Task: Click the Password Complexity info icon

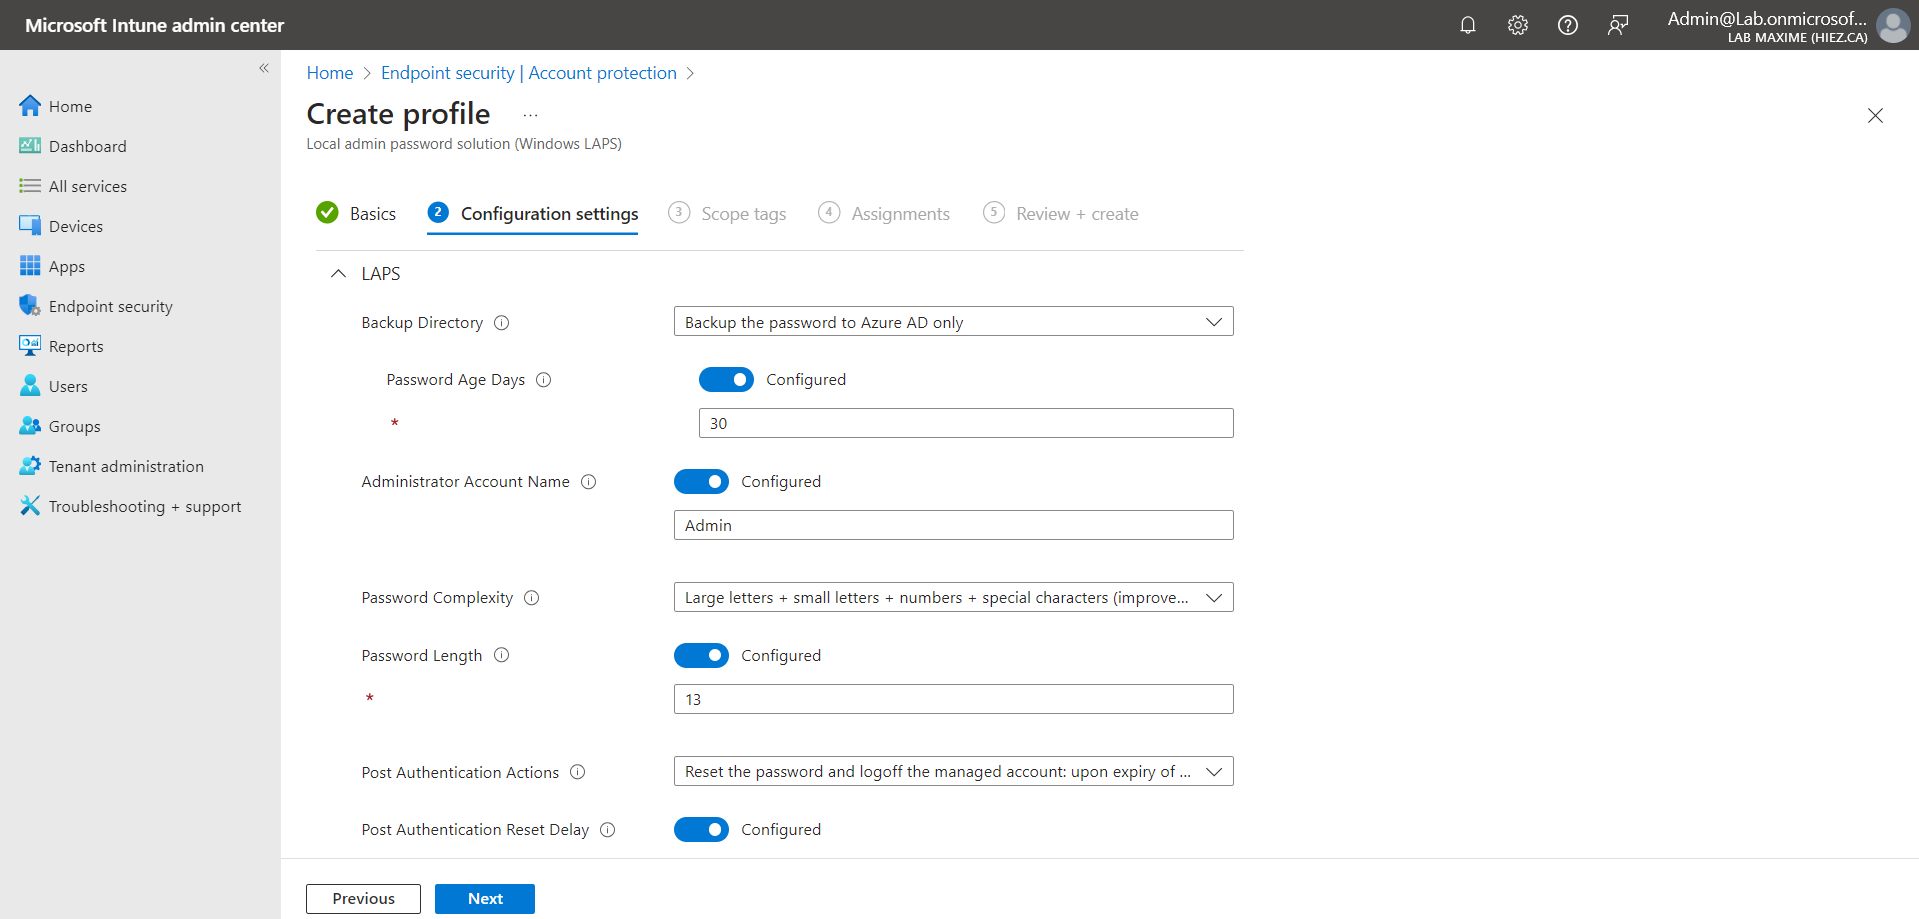Action: click(x=532, y=598)
